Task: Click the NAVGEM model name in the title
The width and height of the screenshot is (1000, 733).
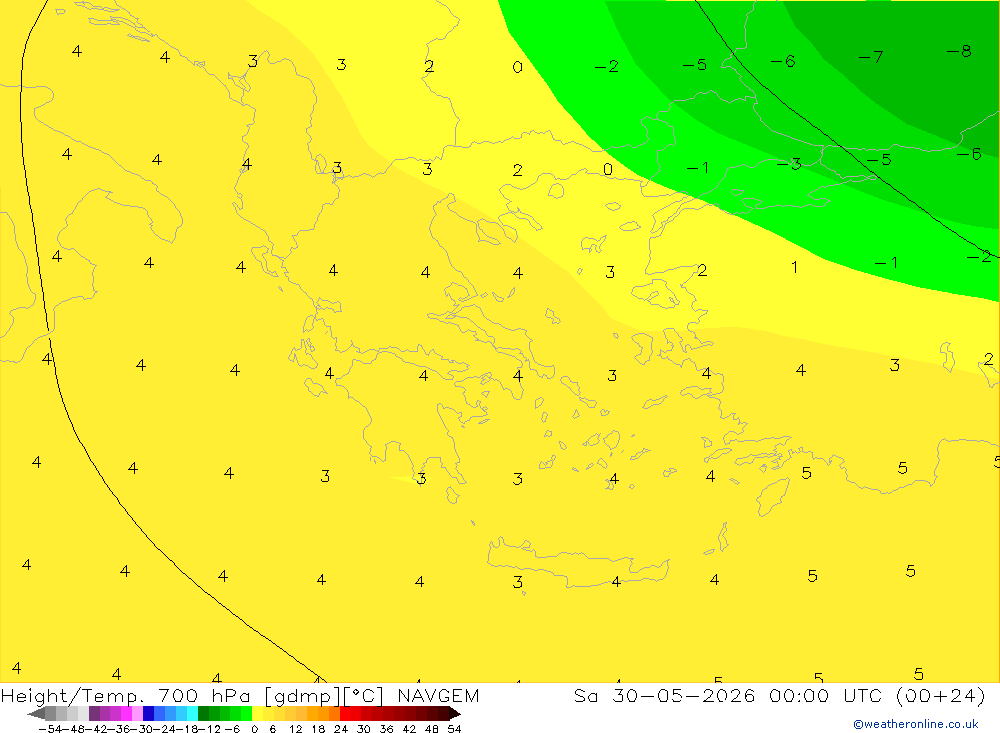Action: pyautogui.click(x=438, y=695)
